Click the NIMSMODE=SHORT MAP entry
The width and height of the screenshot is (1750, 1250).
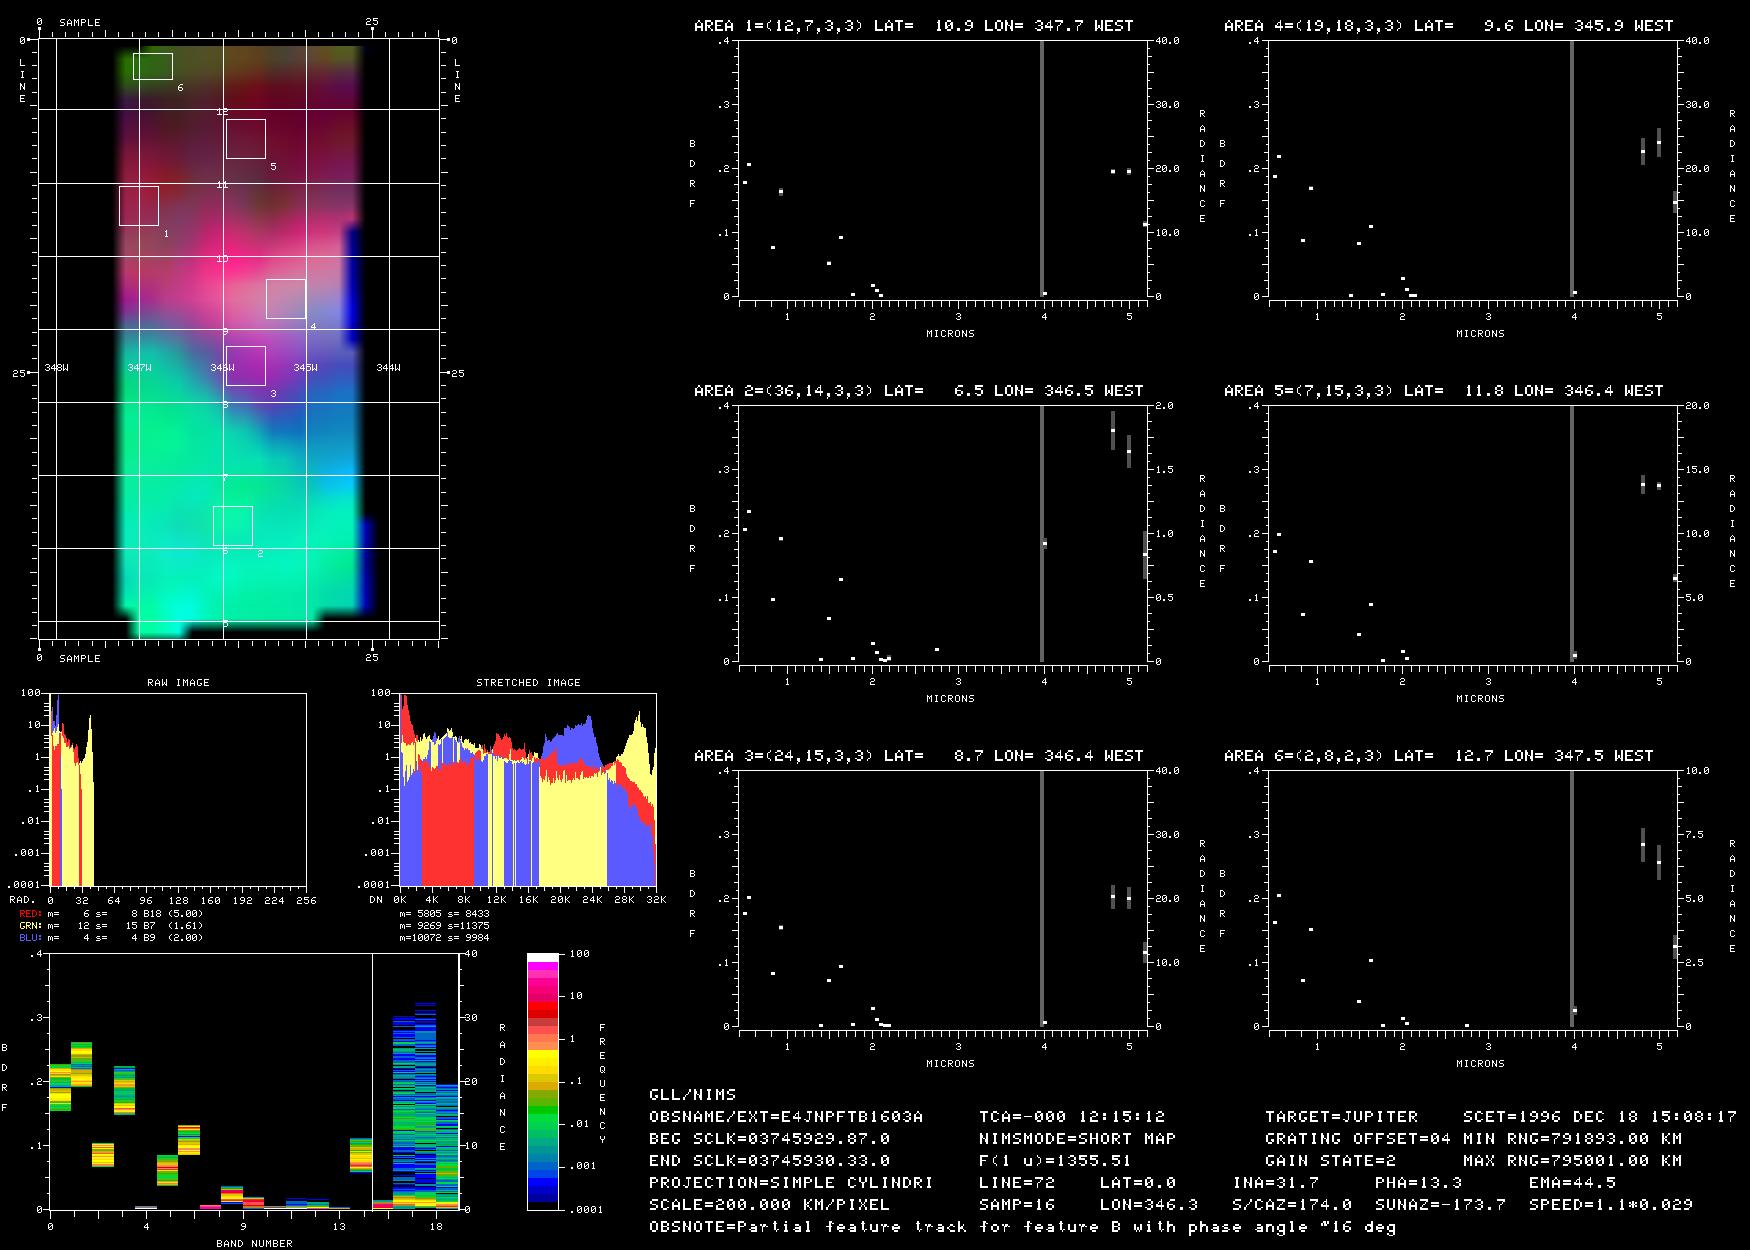(x=1078, y=1139)
